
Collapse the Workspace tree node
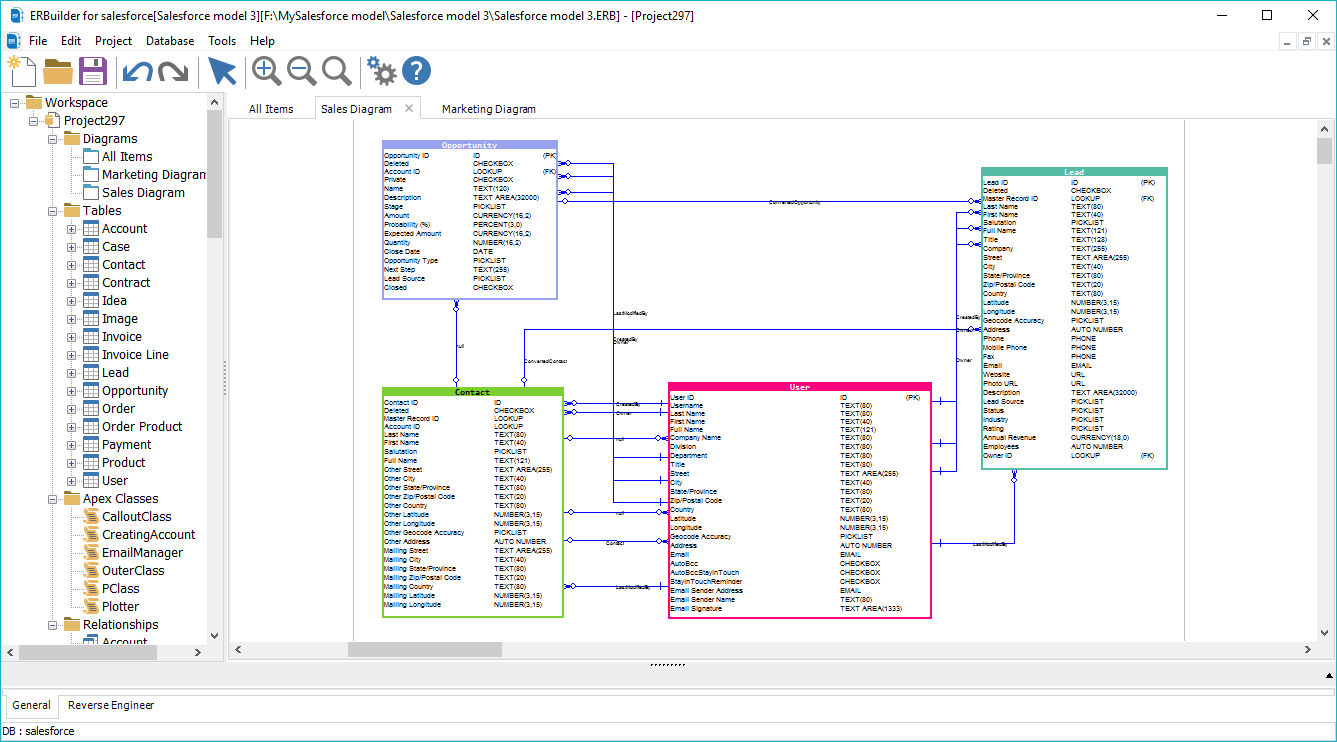click(14, 103)
